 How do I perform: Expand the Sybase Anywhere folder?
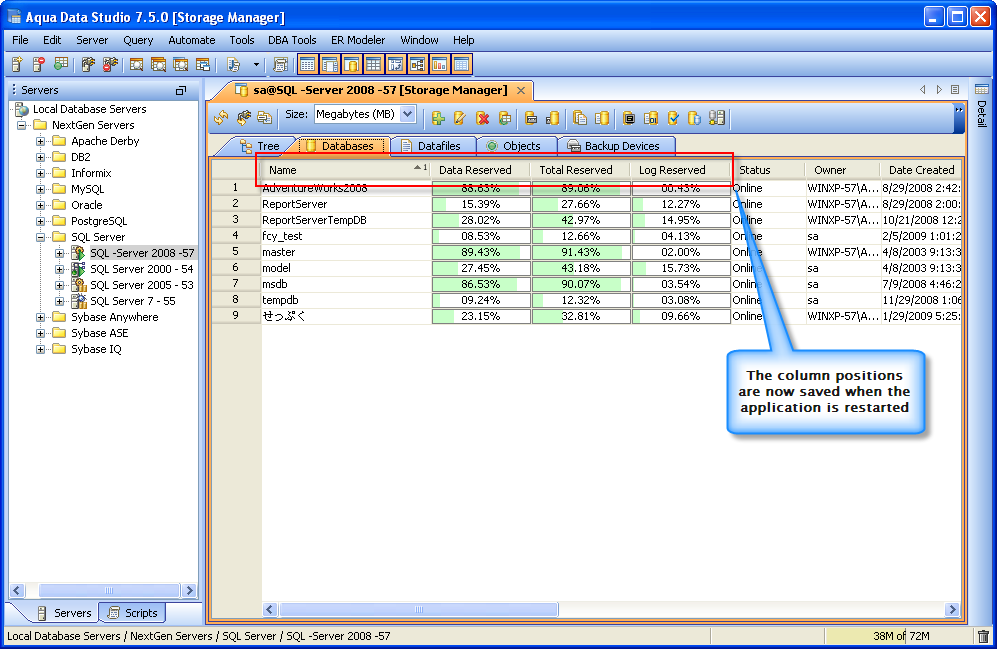point(41,317)
